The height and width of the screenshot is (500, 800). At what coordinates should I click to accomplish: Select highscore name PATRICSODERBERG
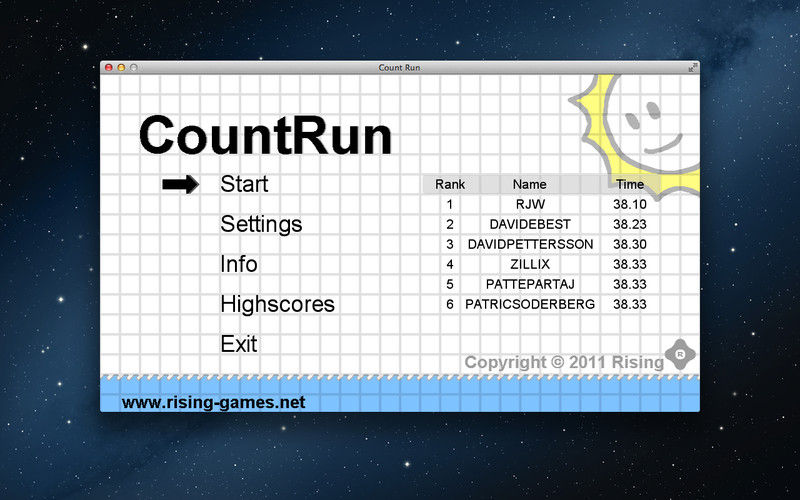530,304
